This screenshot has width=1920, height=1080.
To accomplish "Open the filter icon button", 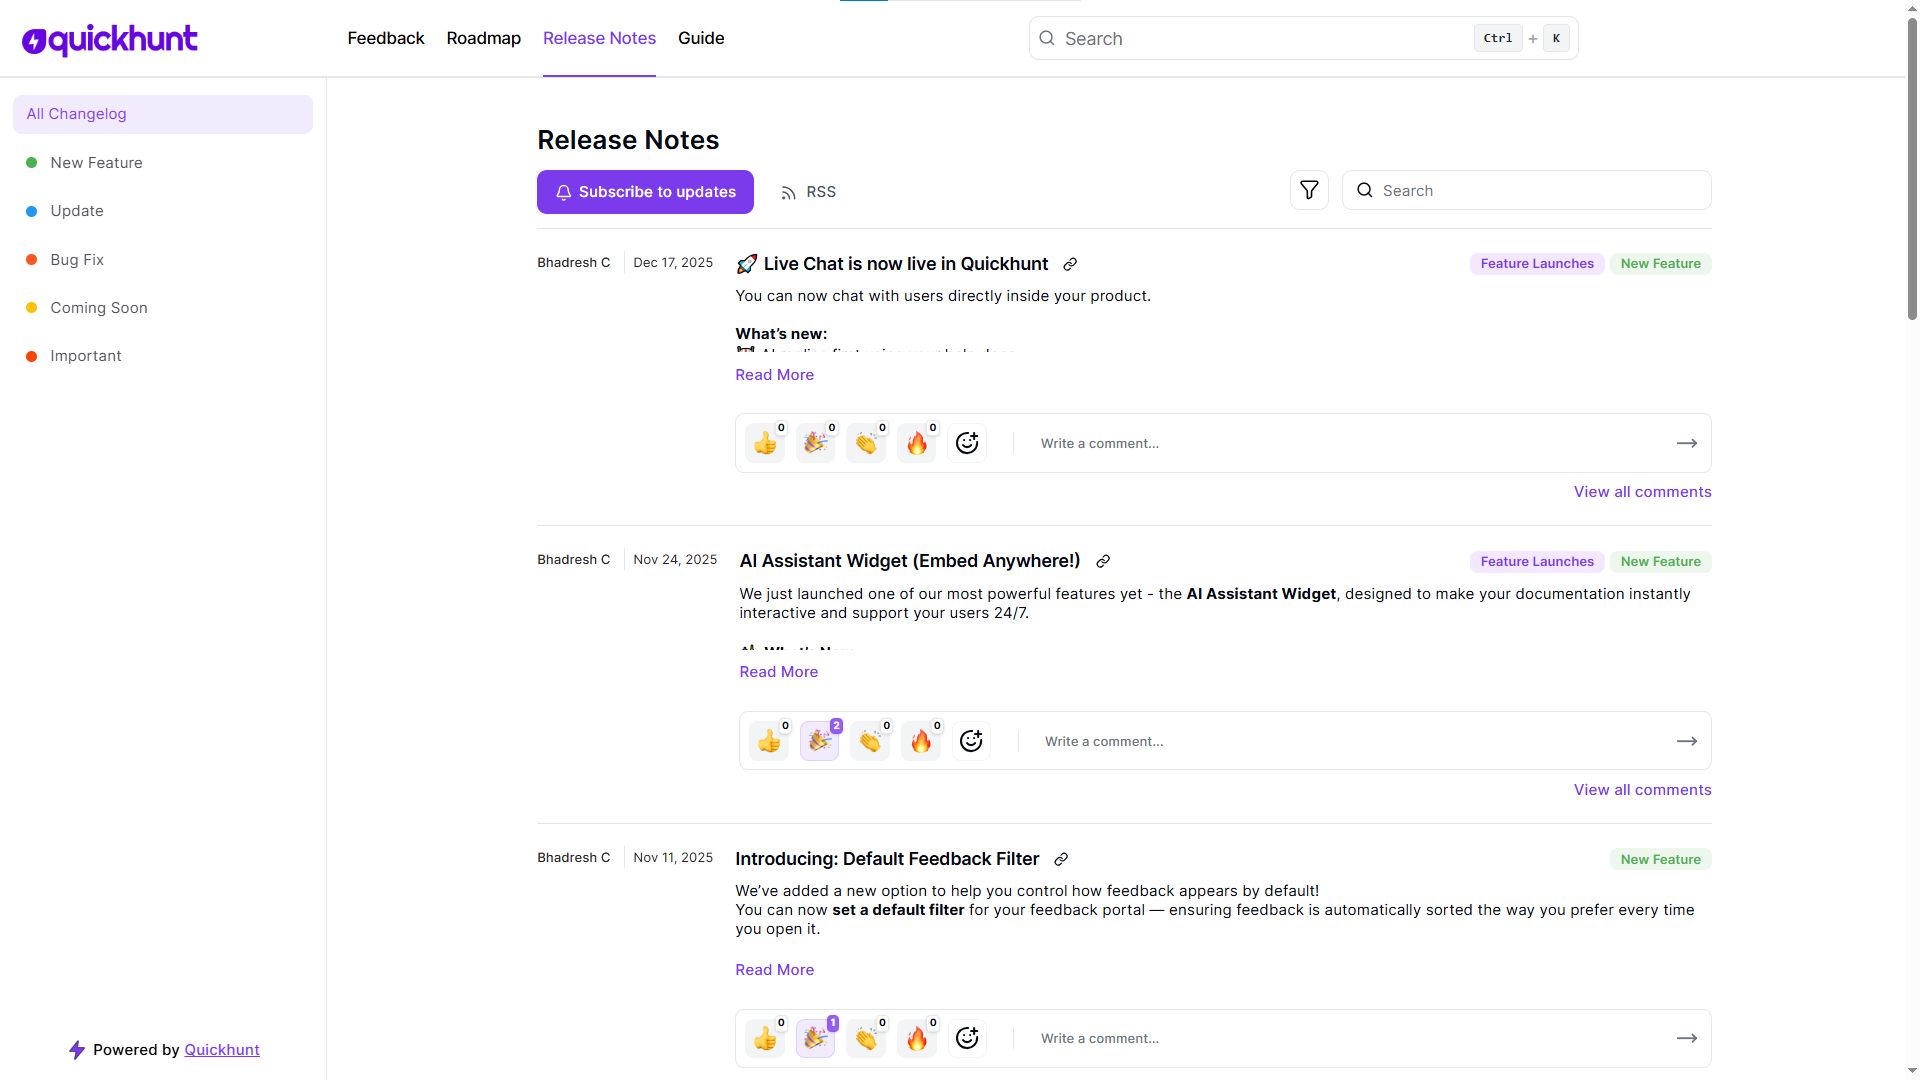I will click(x=1309, y=190).
